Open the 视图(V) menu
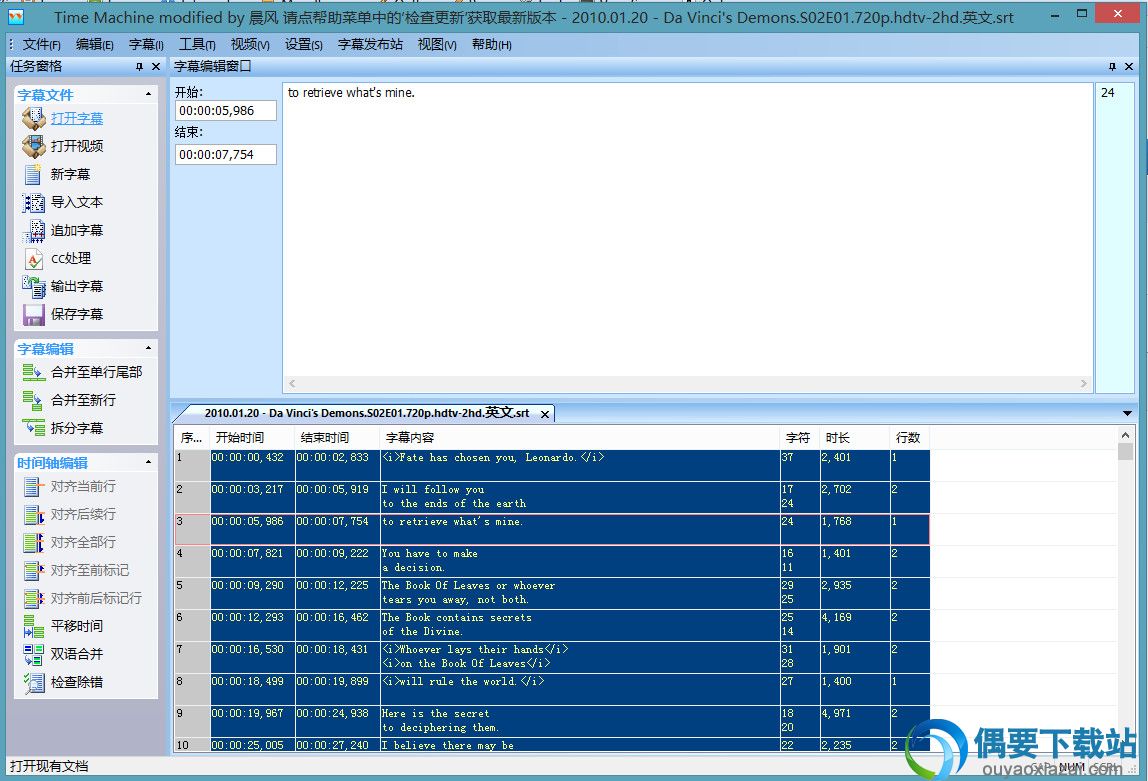The height and width of the screenshot is (781, 1148). [x=437, y=45]
